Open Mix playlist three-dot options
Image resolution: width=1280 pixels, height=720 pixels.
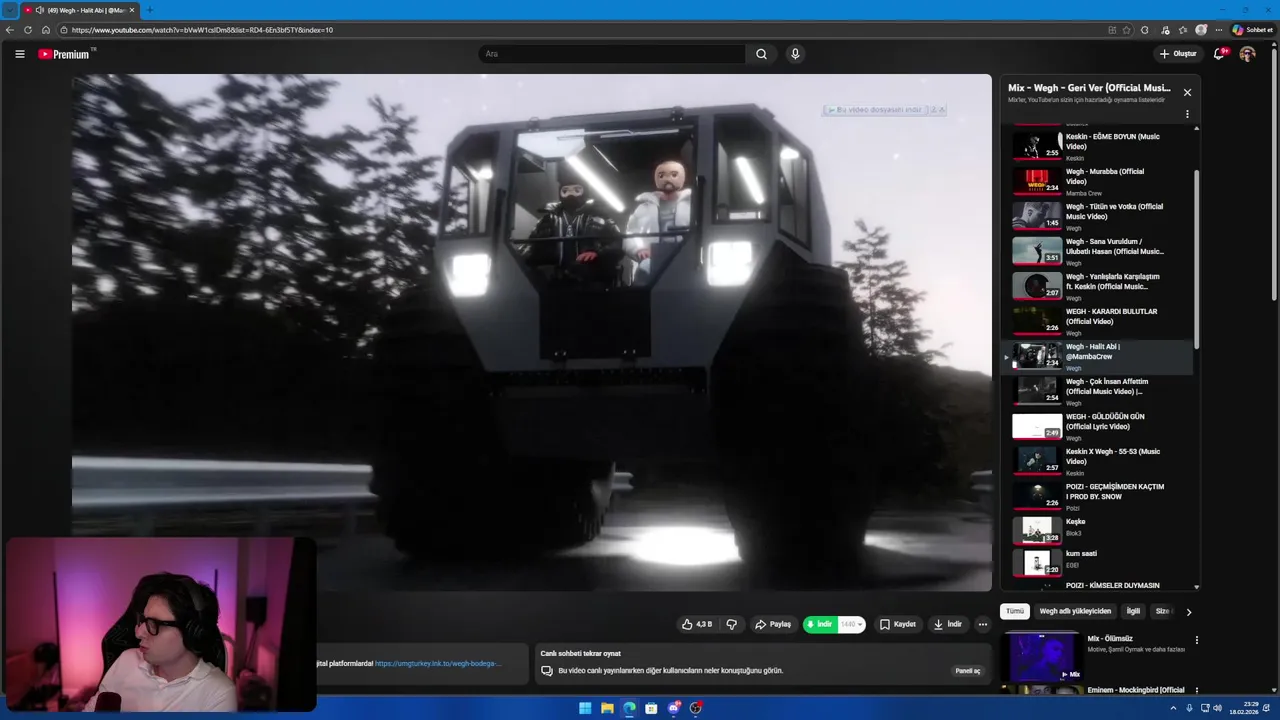1187,114
